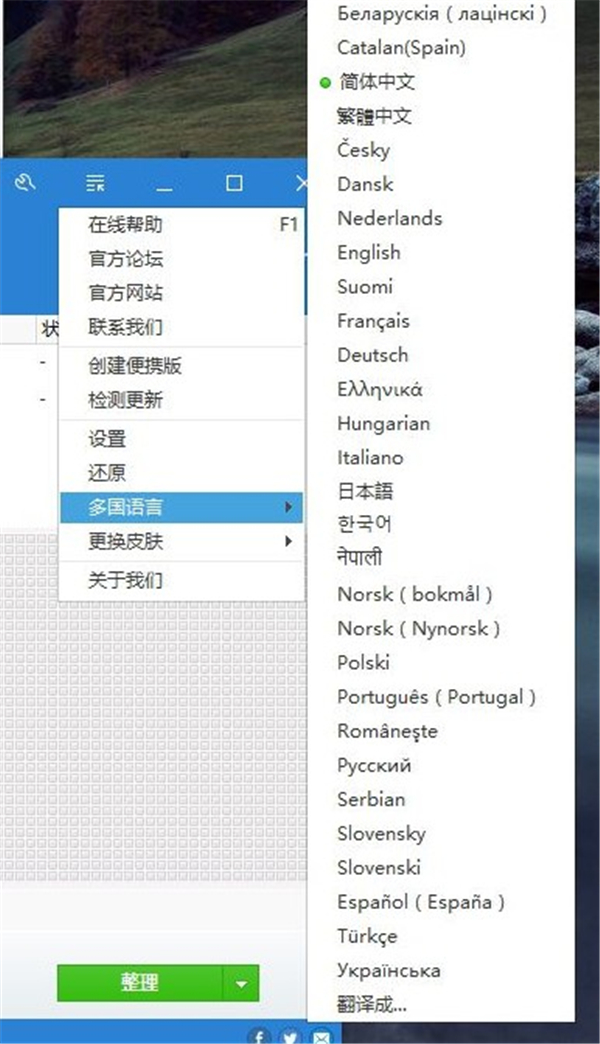Screen dimensions: 600x1044
Task: Switch language to English
Action: click(x=368, y=252)
